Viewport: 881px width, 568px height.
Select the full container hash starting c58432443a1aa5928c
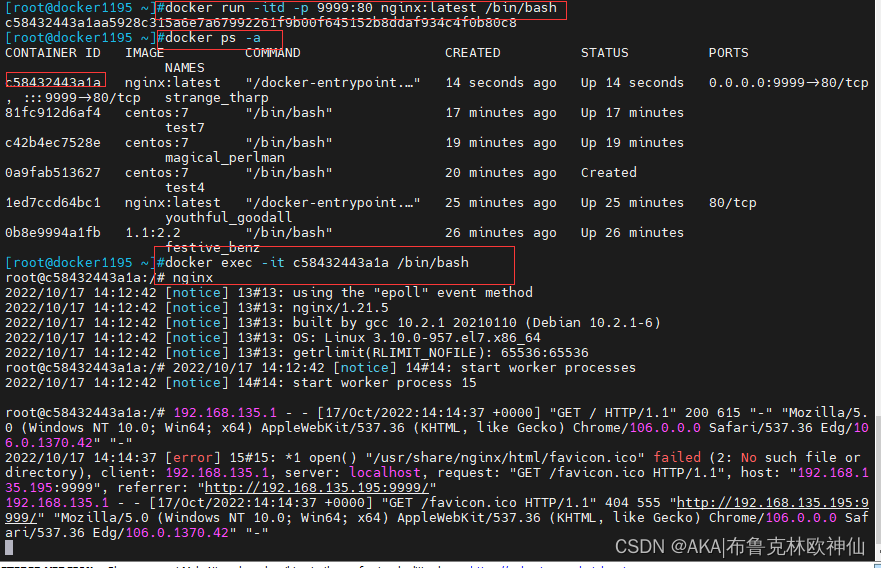click(261, 23)
